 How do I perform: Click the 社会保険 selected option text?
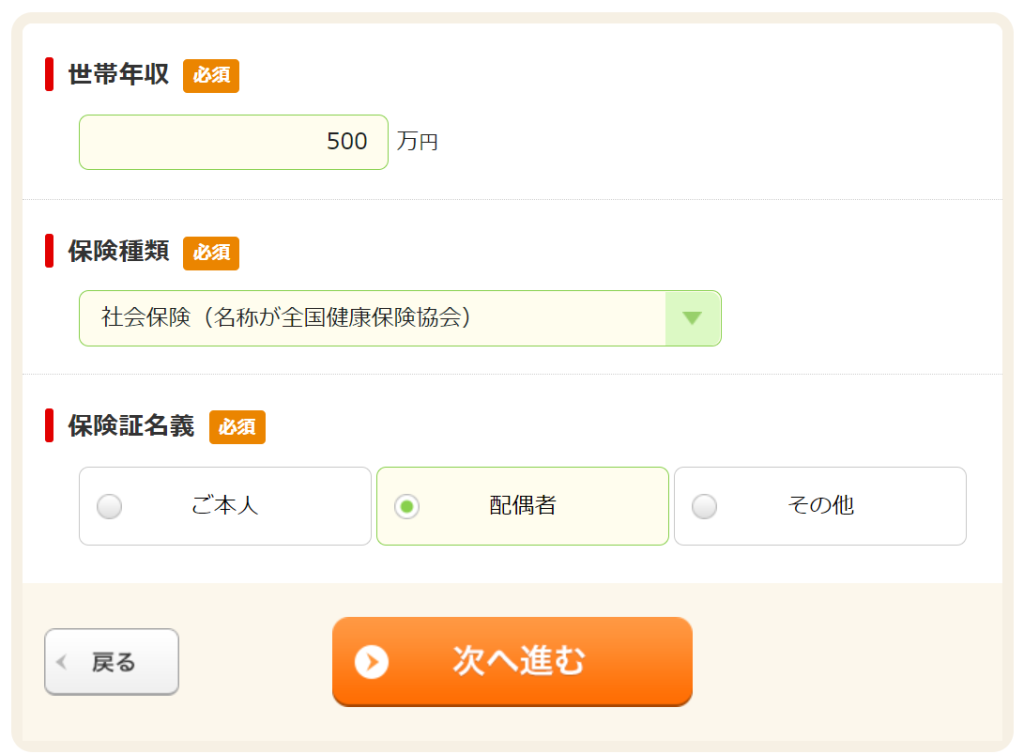286,317
